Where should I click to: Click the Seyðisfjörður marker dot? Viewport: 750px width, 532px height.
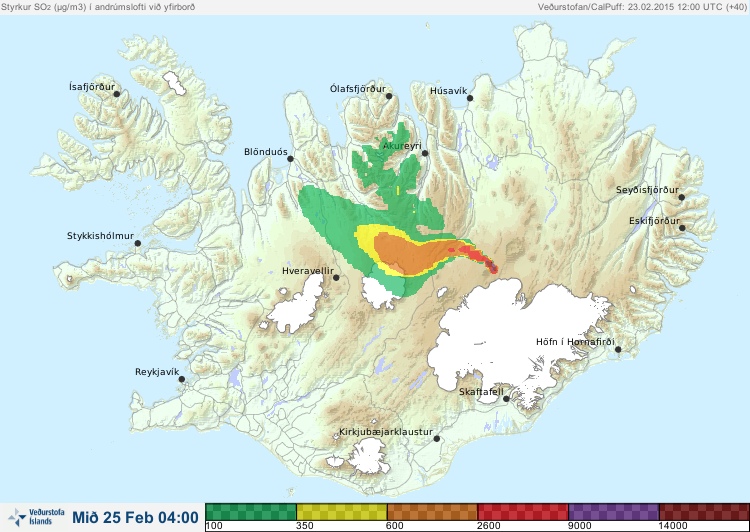pyautogui.click(x=682, y=197)
